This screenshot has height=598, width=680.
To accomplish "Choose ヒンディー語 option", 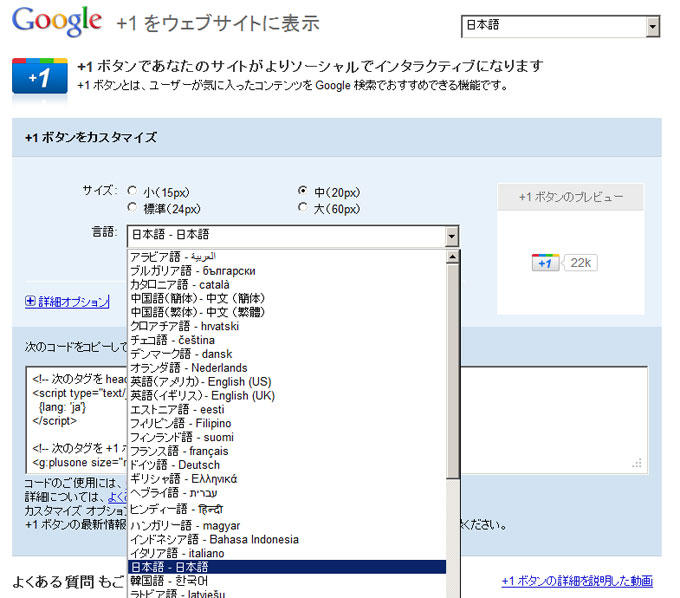I will pos(287,509).
